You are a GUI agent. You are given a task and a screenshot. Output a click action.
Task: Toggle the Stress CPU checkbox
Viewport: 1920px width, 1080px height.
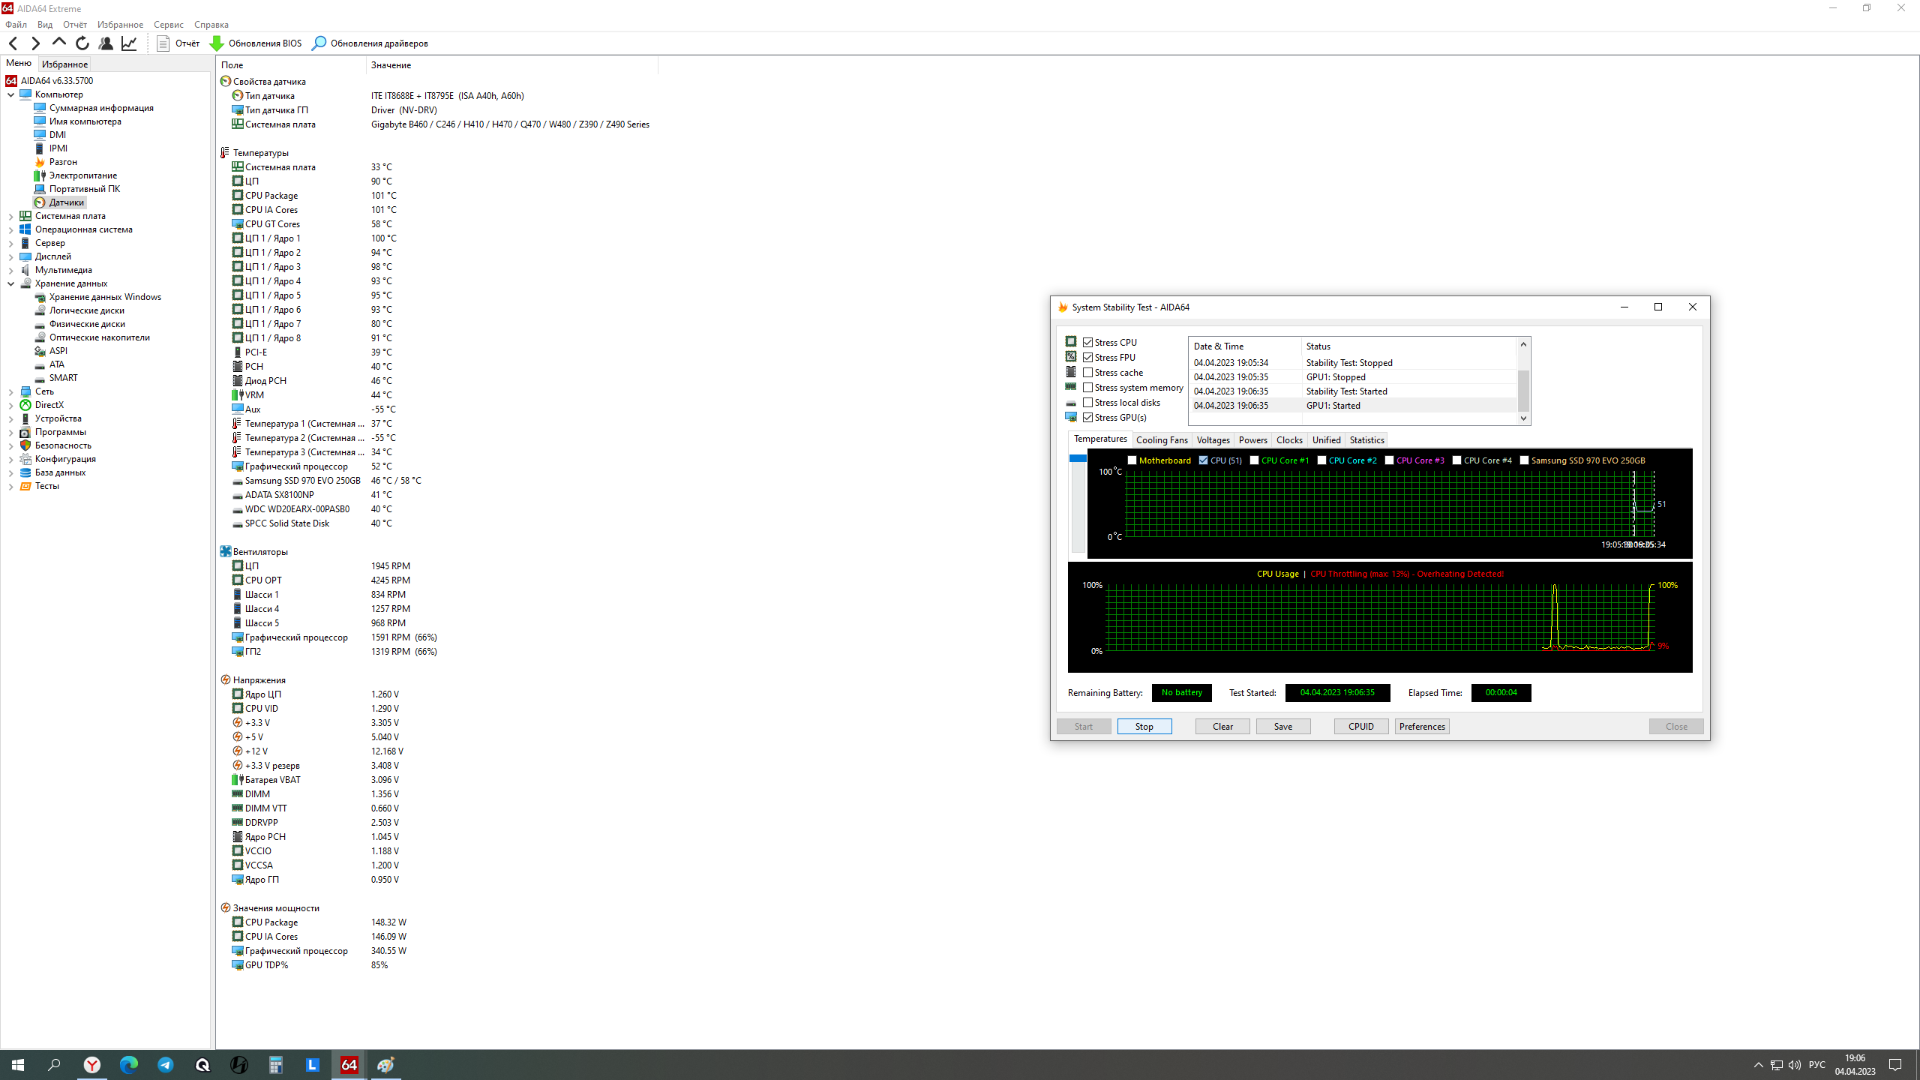tap(1087, 342)
